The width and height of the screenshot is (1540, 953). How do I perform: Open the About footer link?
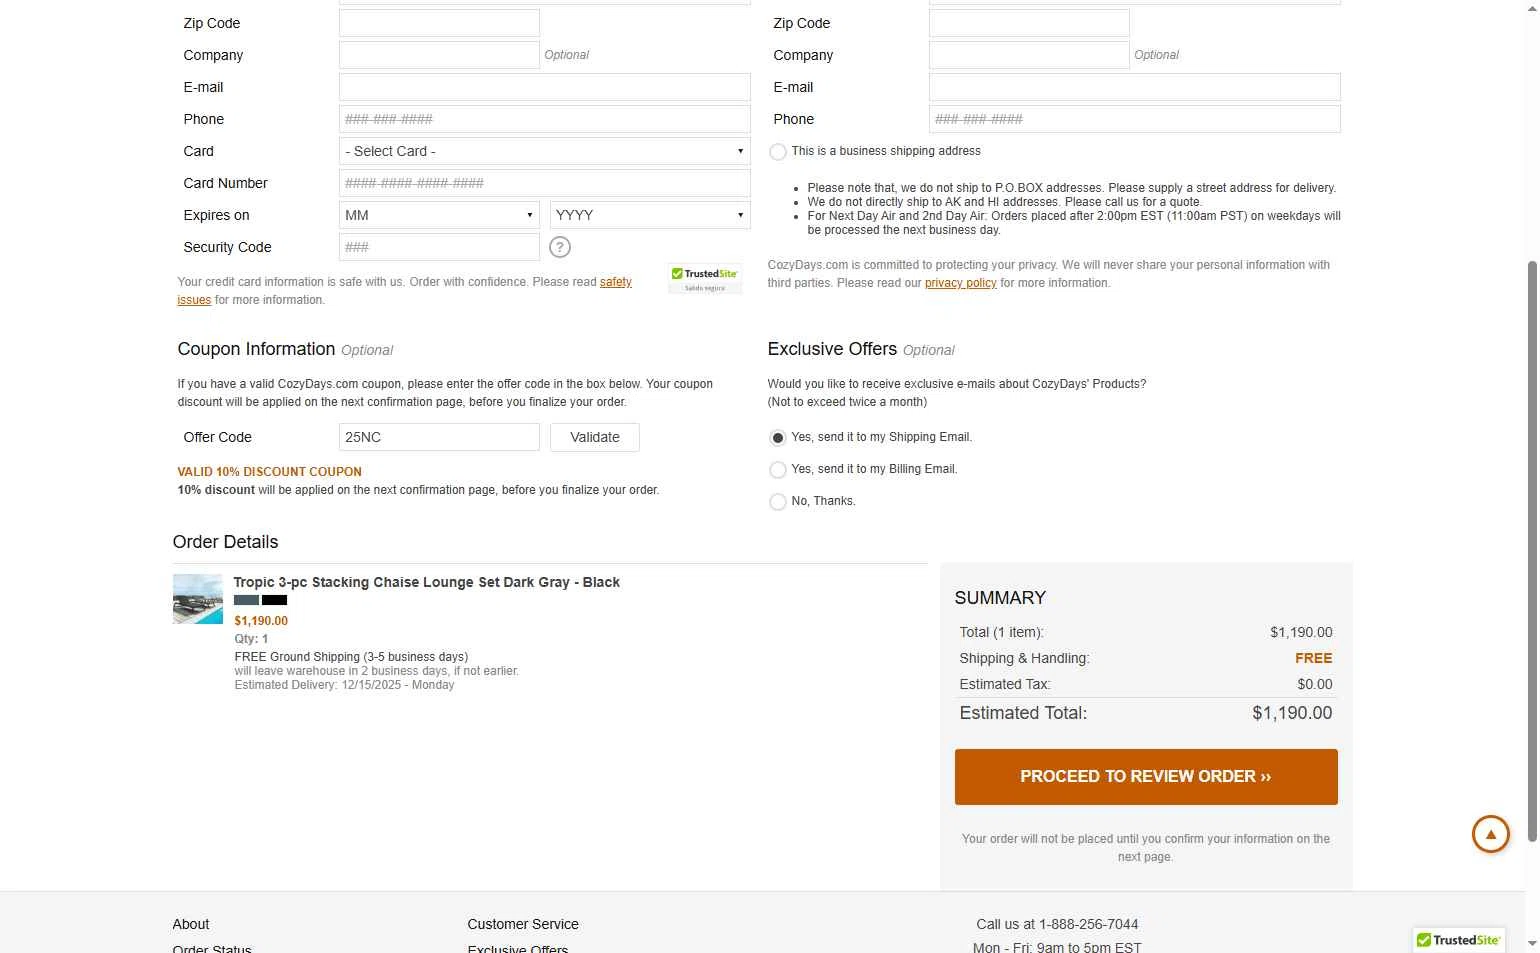[191, 924]
